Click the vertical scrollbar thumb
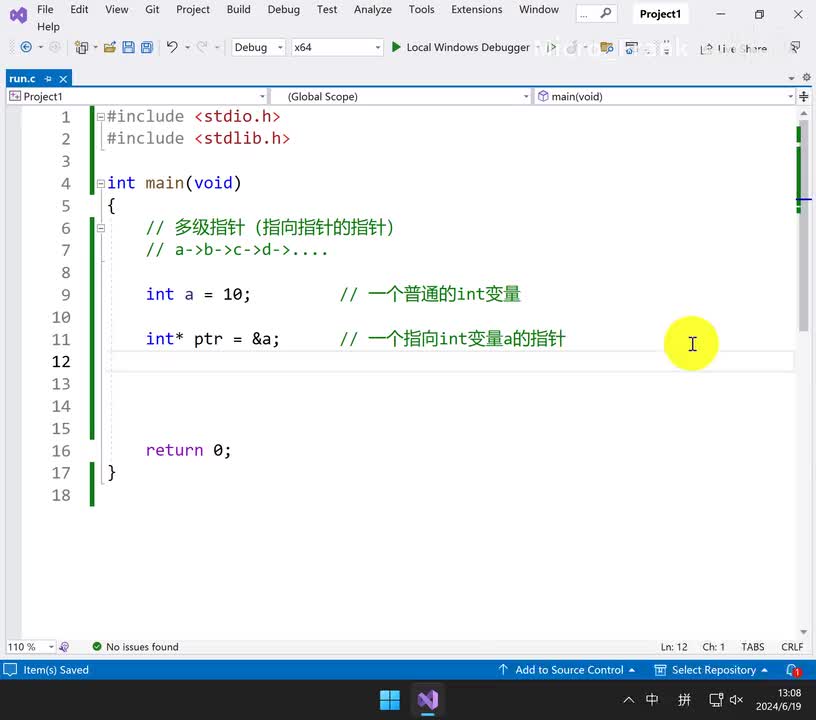816x720 pixels. (x=804, y=226)
